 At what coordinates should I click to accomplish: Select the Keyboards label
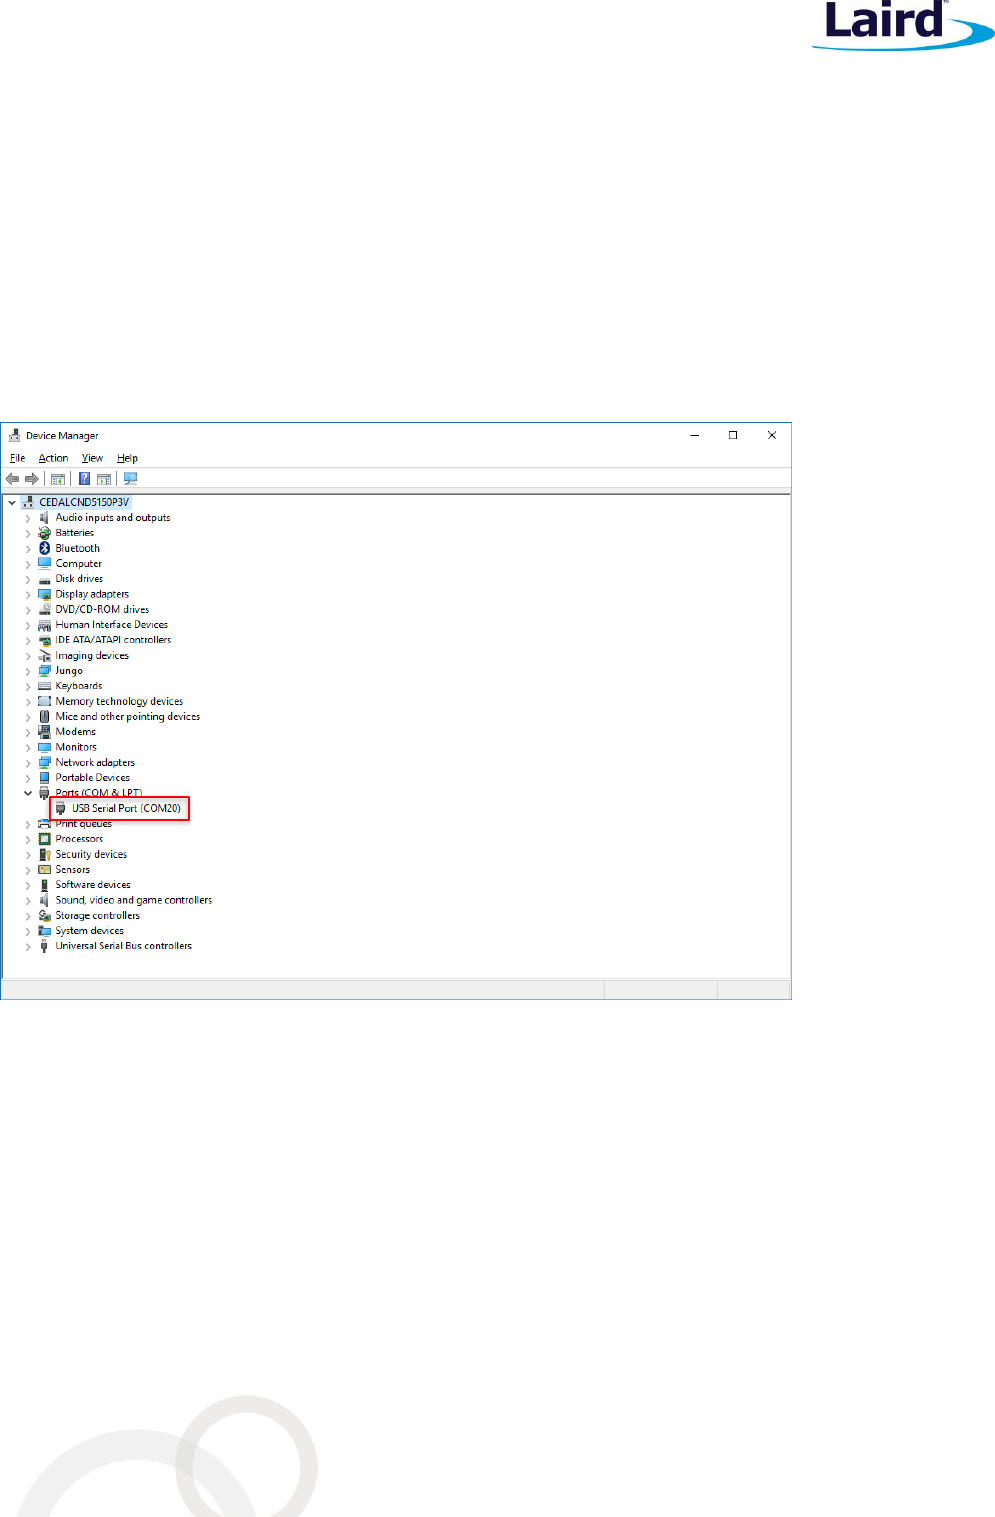point(79,686)
